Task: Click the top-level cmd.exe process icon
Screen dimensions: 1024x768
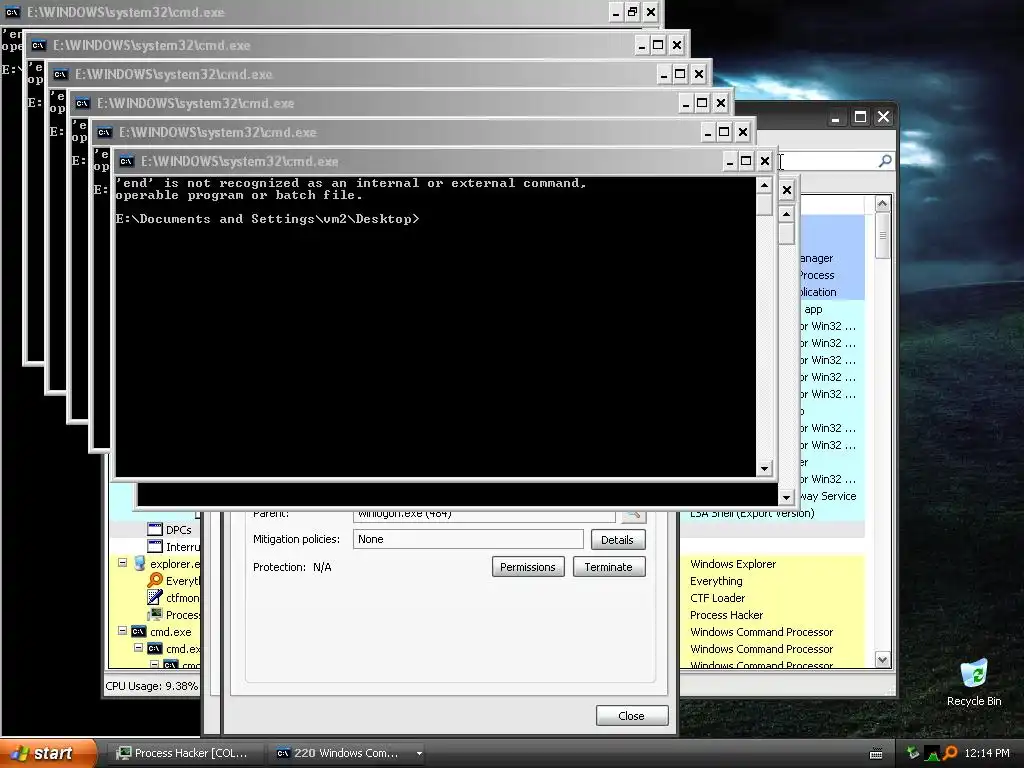Action: point(138,632)
